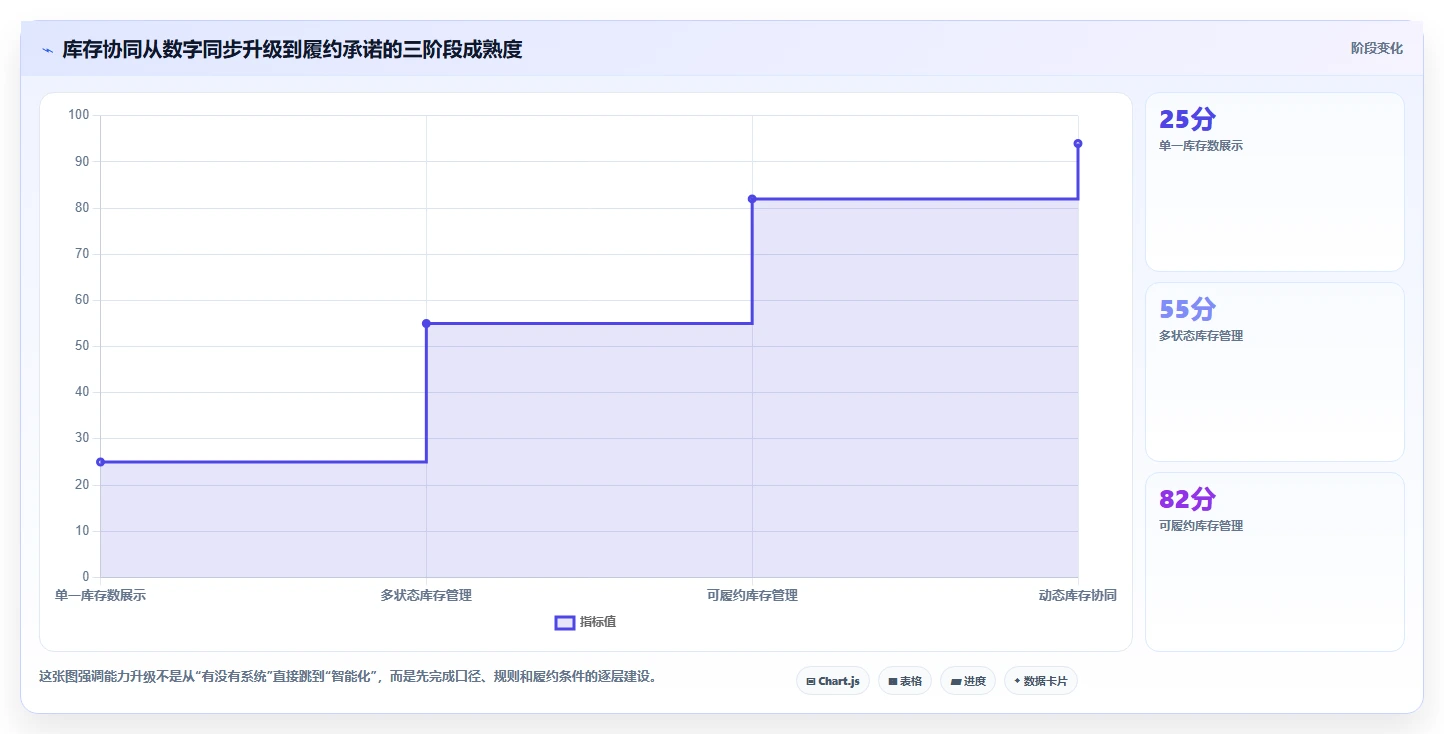This screenshot has width=1444, height=734.
Task: Click the footnote text beginning 这张图强调能力升级
Action: point(349,677)
